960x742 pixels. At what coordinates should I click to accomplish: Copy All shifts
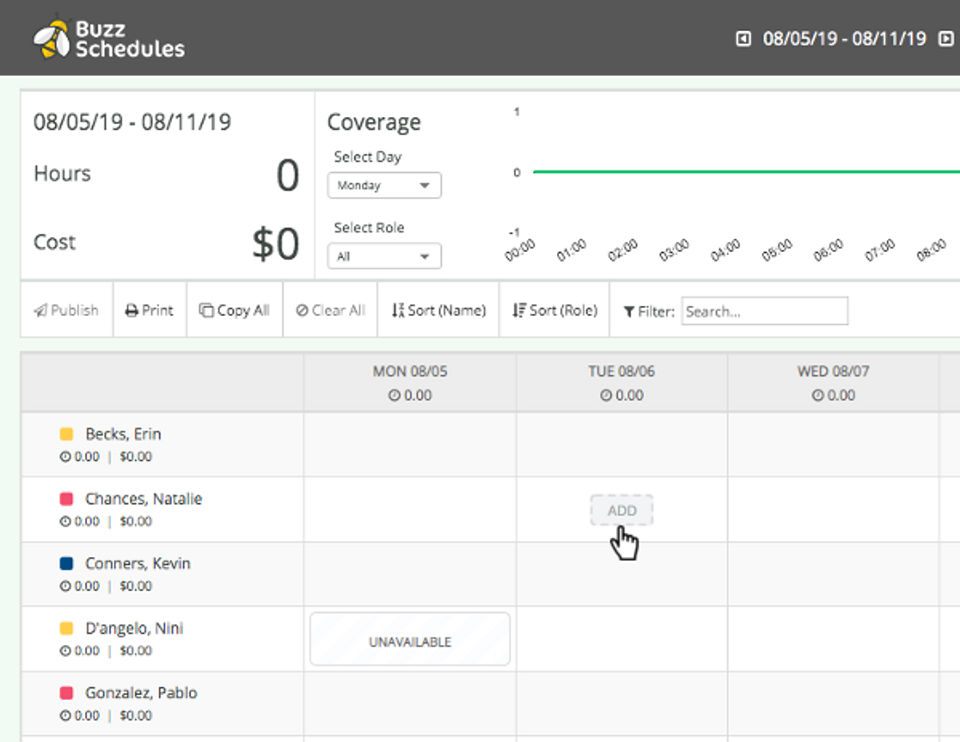(x=234, y=310)
